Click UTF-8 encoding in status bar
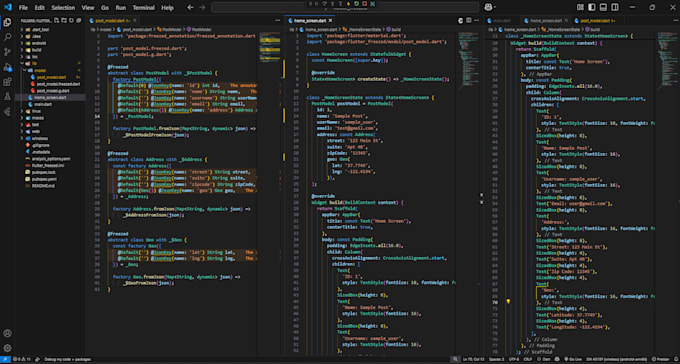 tap(514, 359)
